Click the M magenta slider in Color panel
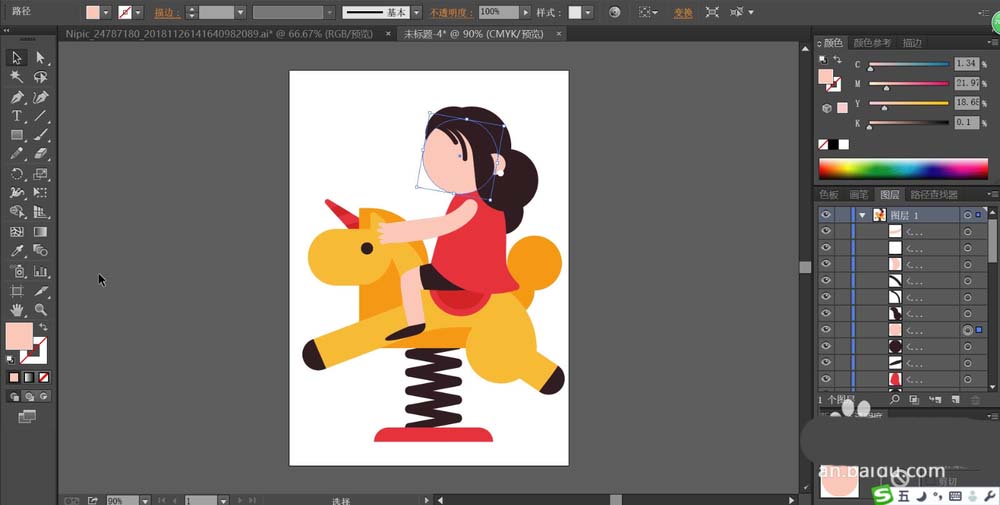 coord(909,84)
